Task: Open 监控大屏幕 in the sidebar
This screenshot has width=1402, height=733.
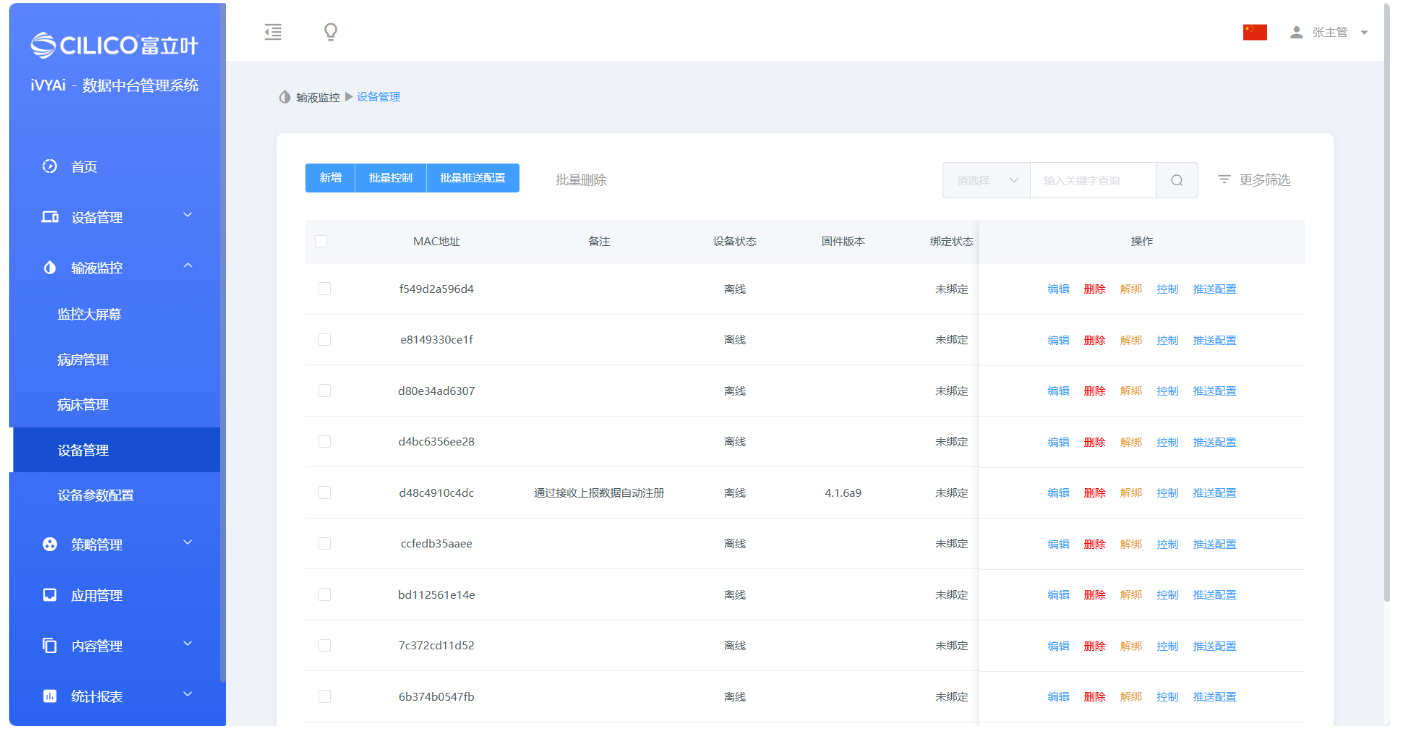Action: click(x=89, y=314)
